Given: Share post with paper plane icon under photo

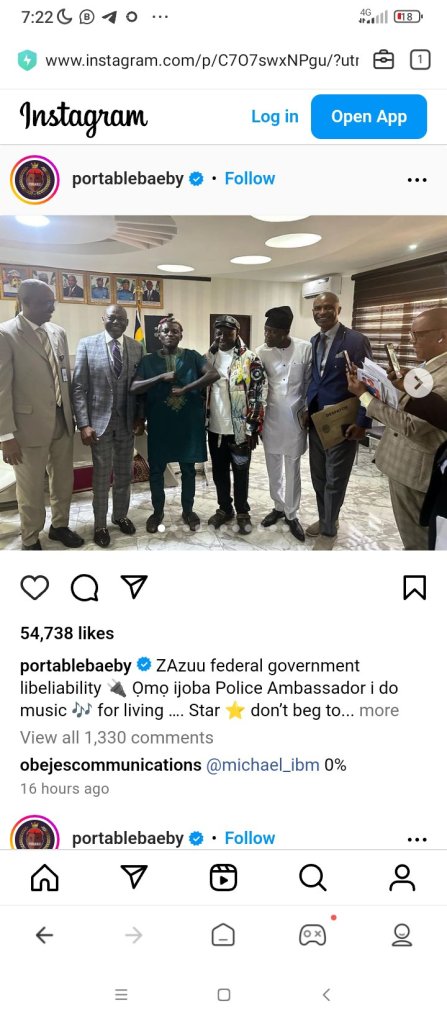Looking at the screenshot, I should (x=134, y=586).
